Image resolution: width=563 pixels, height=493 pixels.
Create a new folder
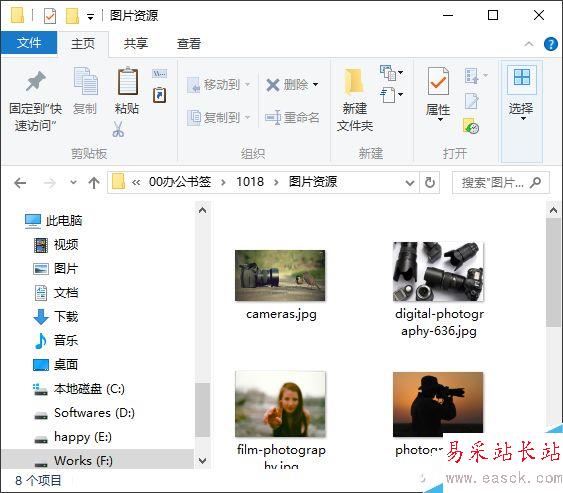tap(354, 99)
